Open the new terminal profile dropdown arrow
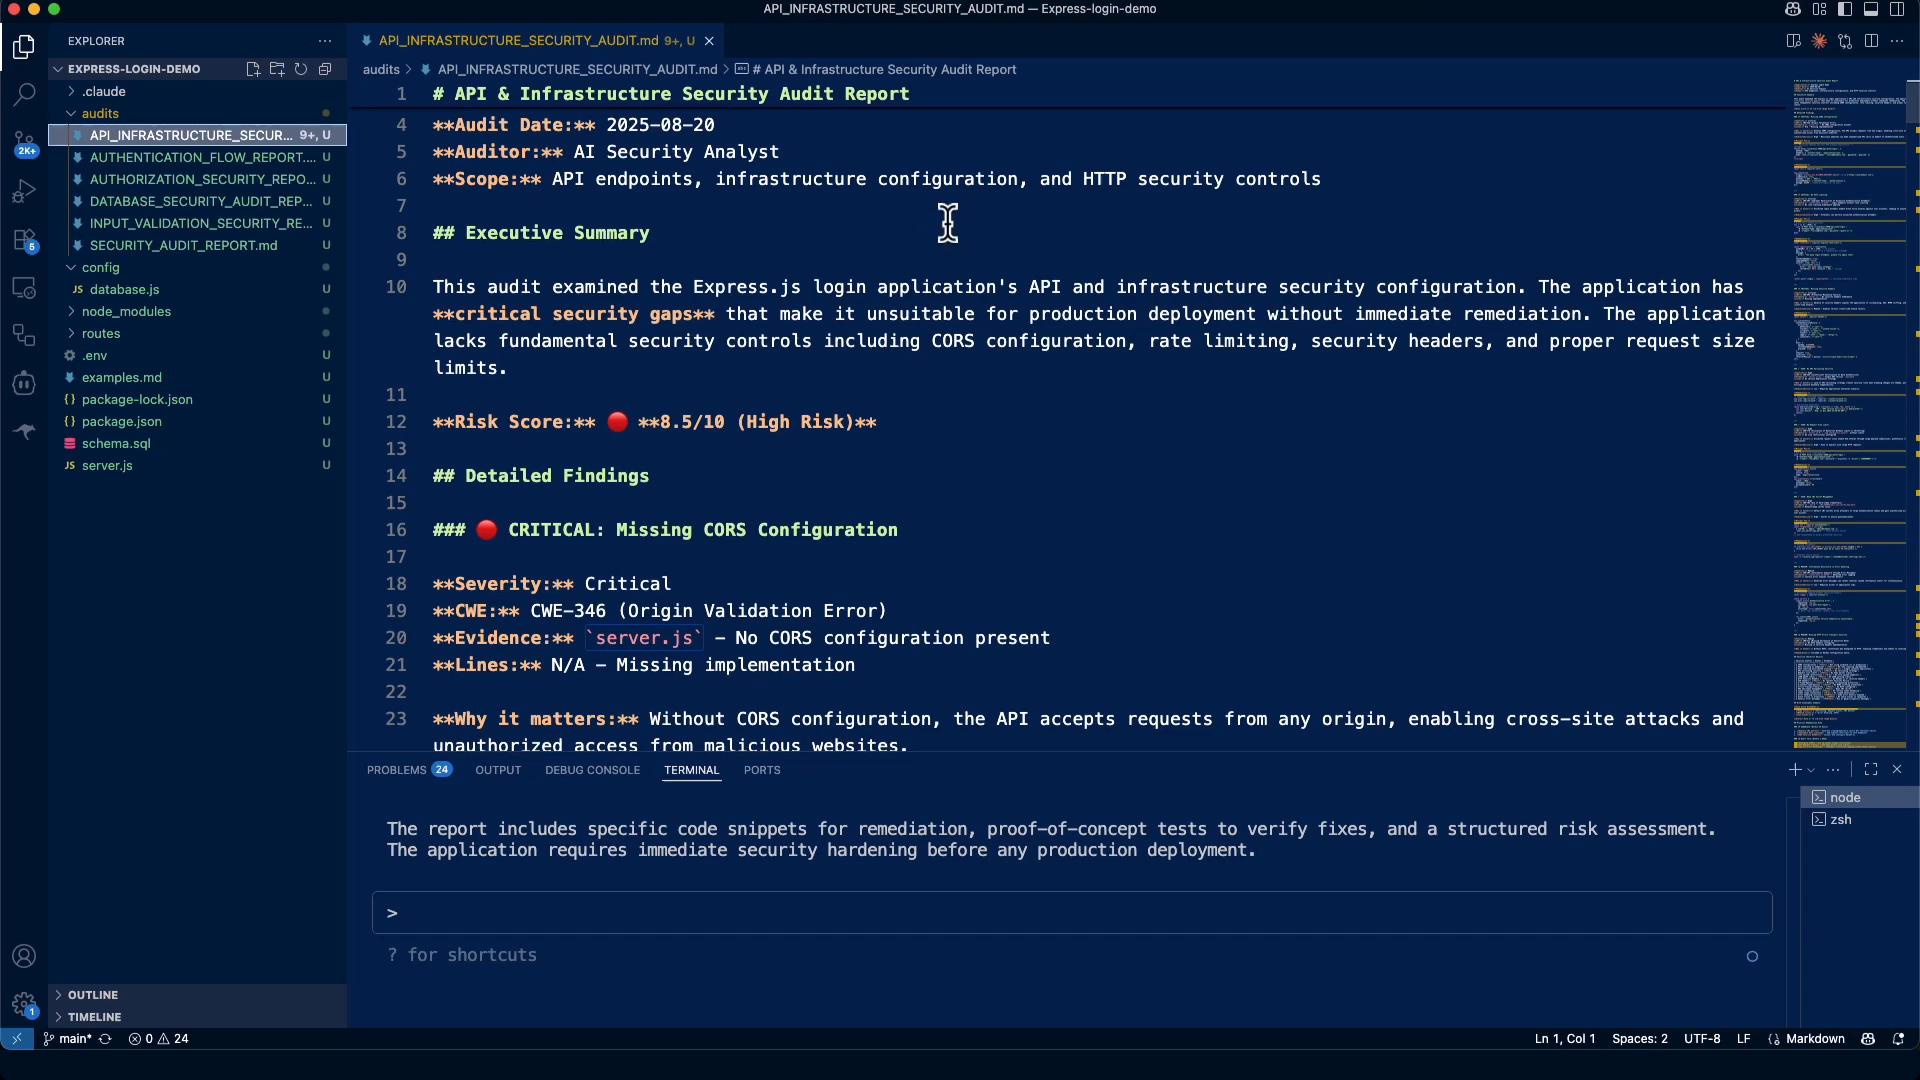Viewport: 1920px width, 1080px height. point(1811,770)
